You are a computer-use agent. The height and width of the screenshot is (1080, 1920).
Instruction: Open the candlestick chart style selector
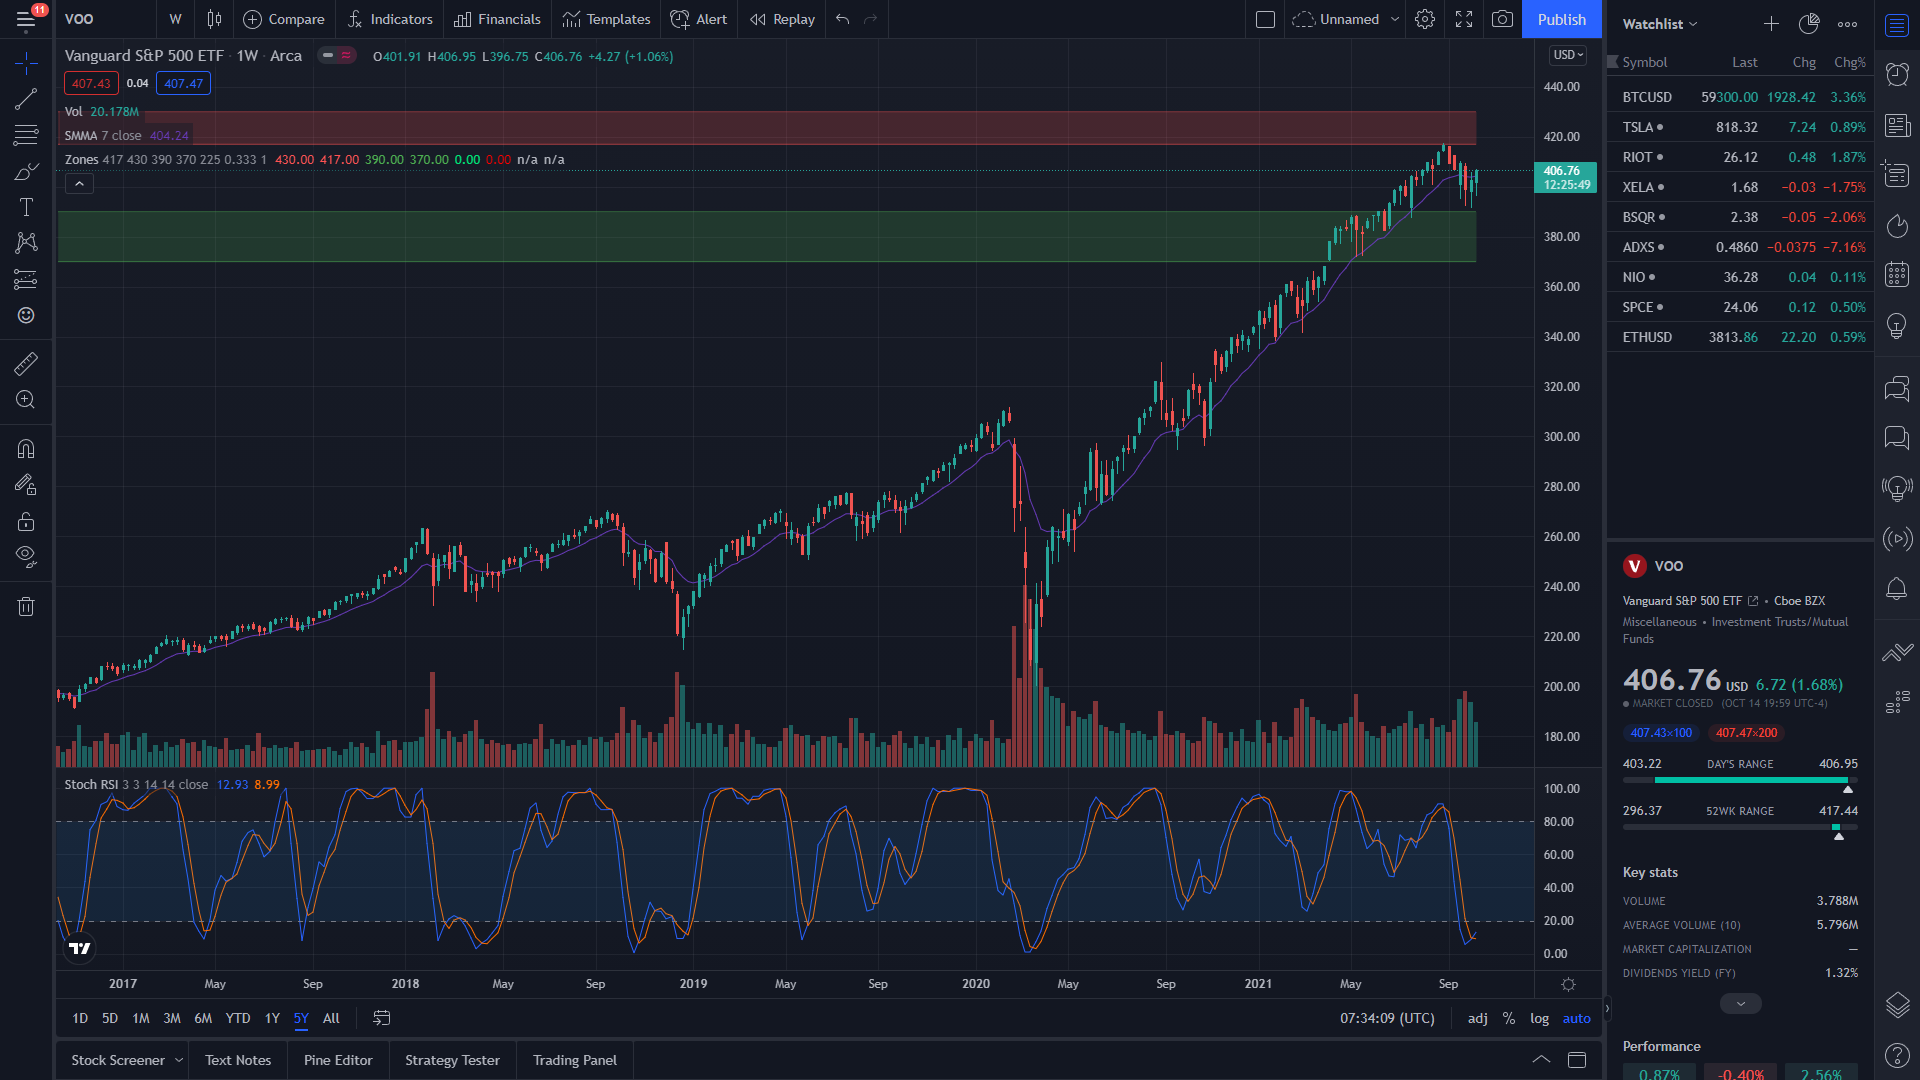214,19
